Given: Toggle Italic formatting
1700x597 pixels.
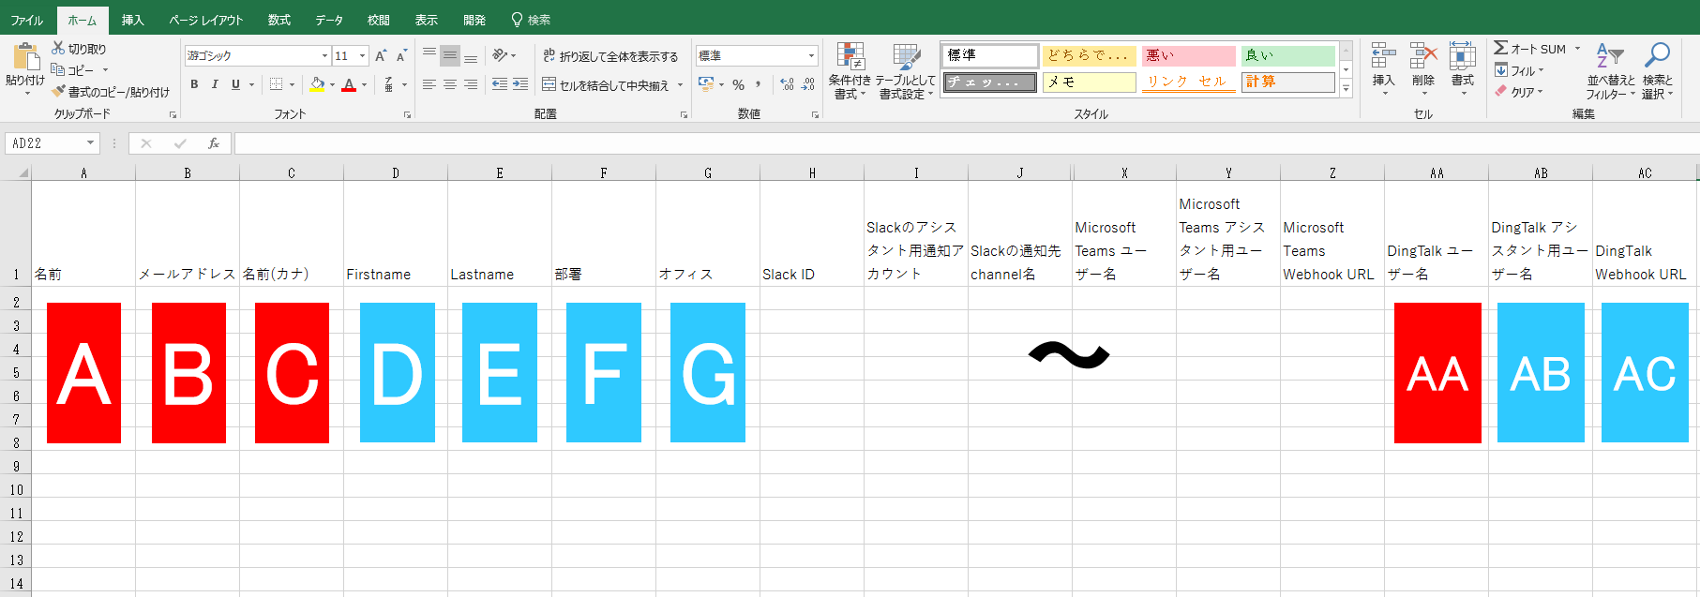Looking at the screenshot, I should point(214,85).
